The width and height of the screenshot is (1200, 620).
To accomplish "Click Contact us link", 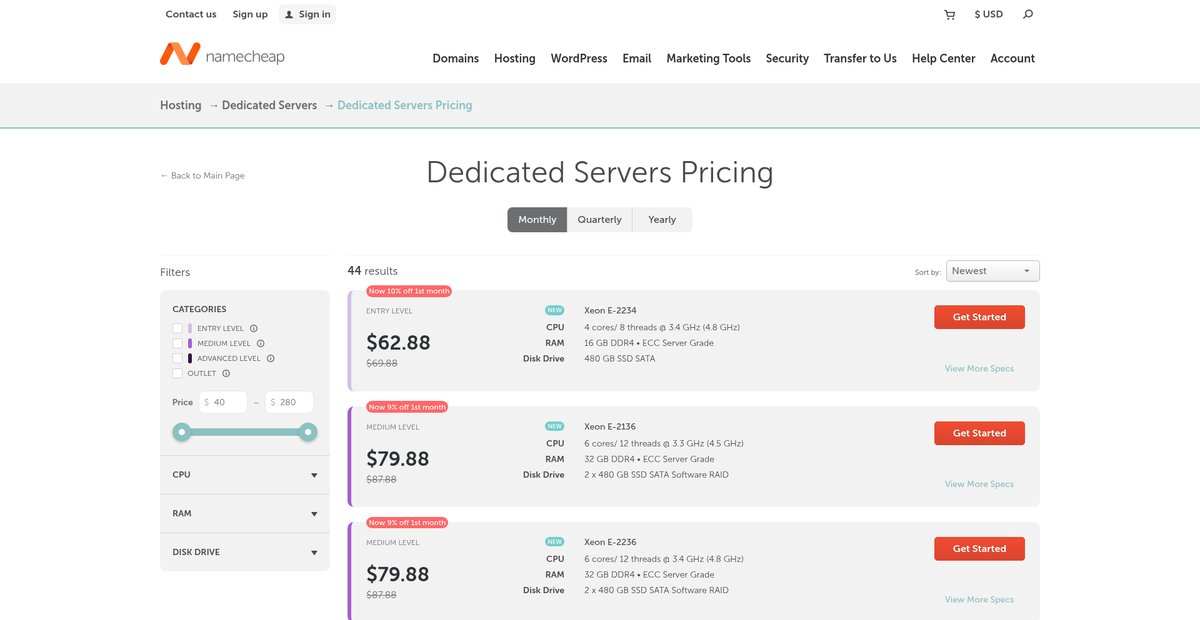I will pyautogui.click(x=191, y=14).
